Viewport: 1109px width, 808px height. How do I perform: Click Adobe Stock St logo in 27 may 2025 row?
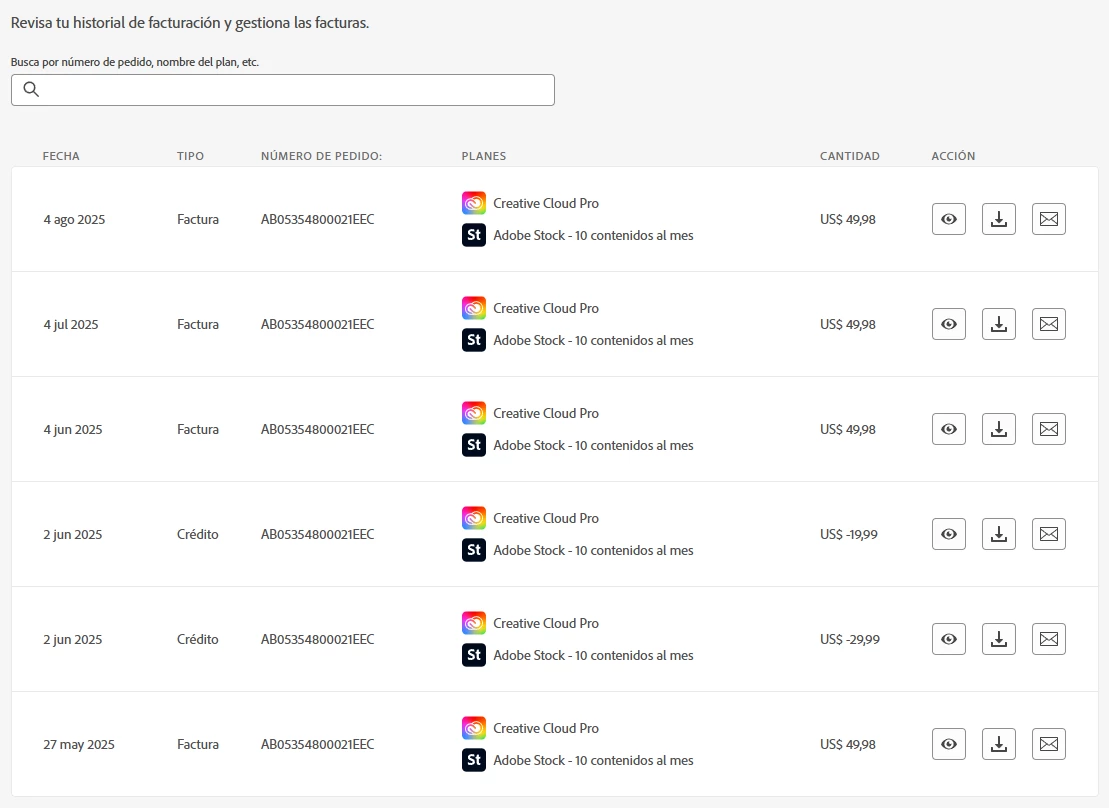(474, 760)
